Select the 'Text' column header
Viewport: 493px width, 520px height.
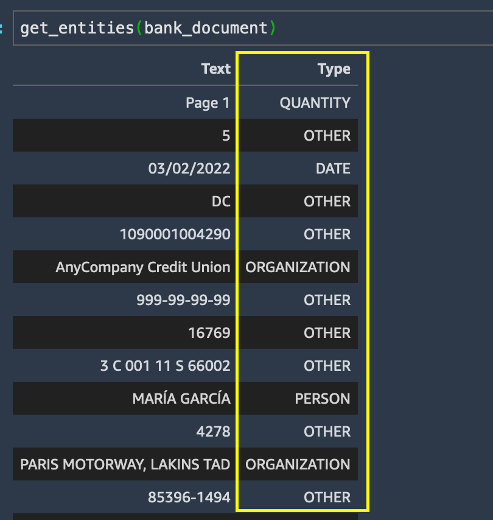coord(216,69)
